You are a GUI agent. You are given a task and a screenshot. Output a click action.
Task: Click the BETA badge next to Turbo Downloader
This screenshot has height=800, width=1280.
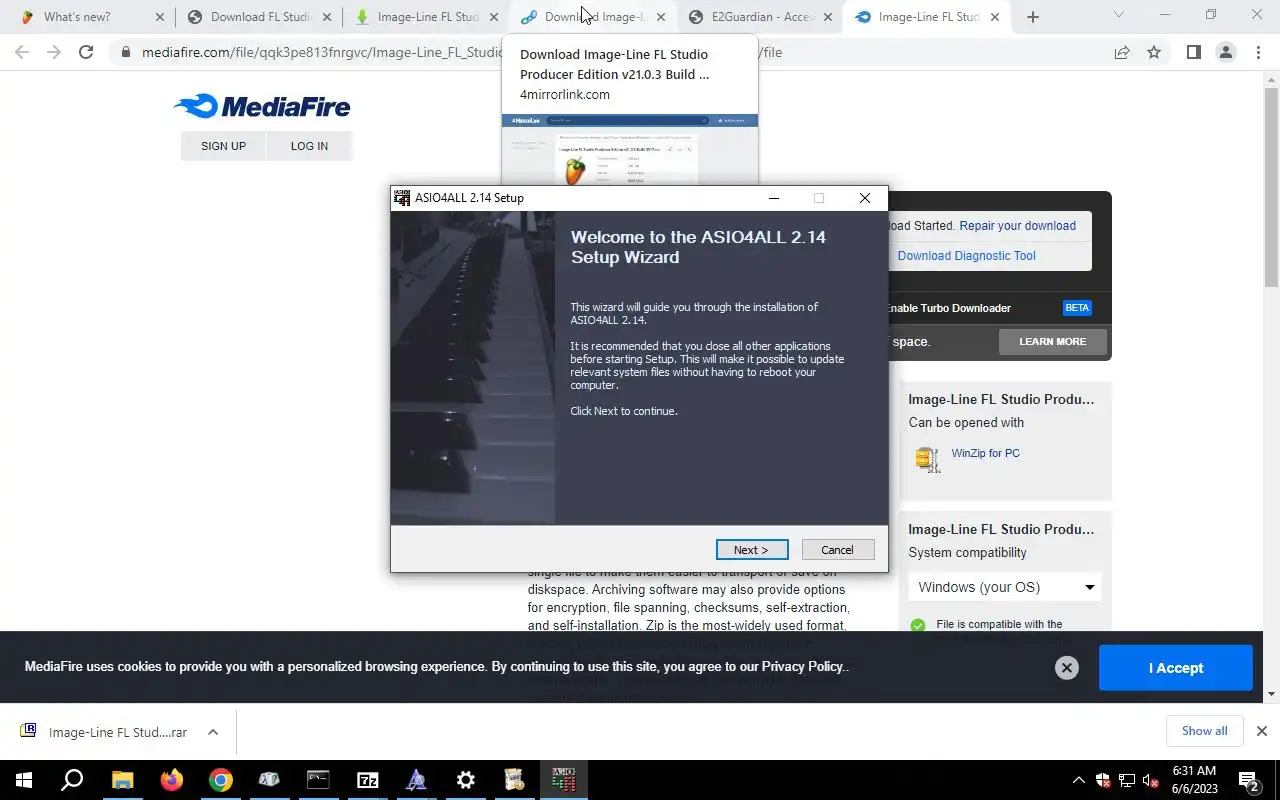[1077, 308]
